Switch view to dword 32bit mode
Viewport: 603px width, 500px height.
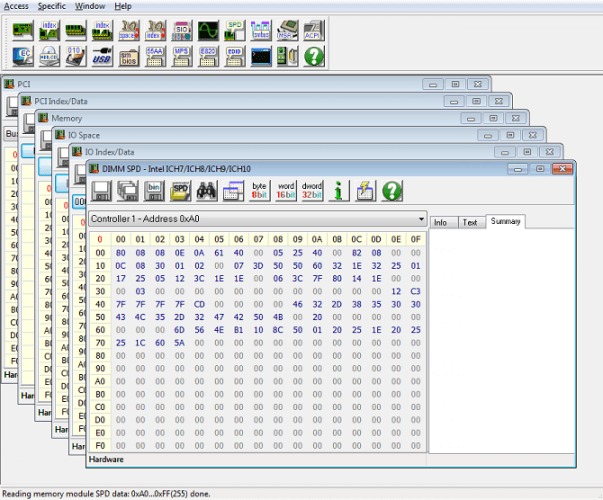click(x=312, y=190)
